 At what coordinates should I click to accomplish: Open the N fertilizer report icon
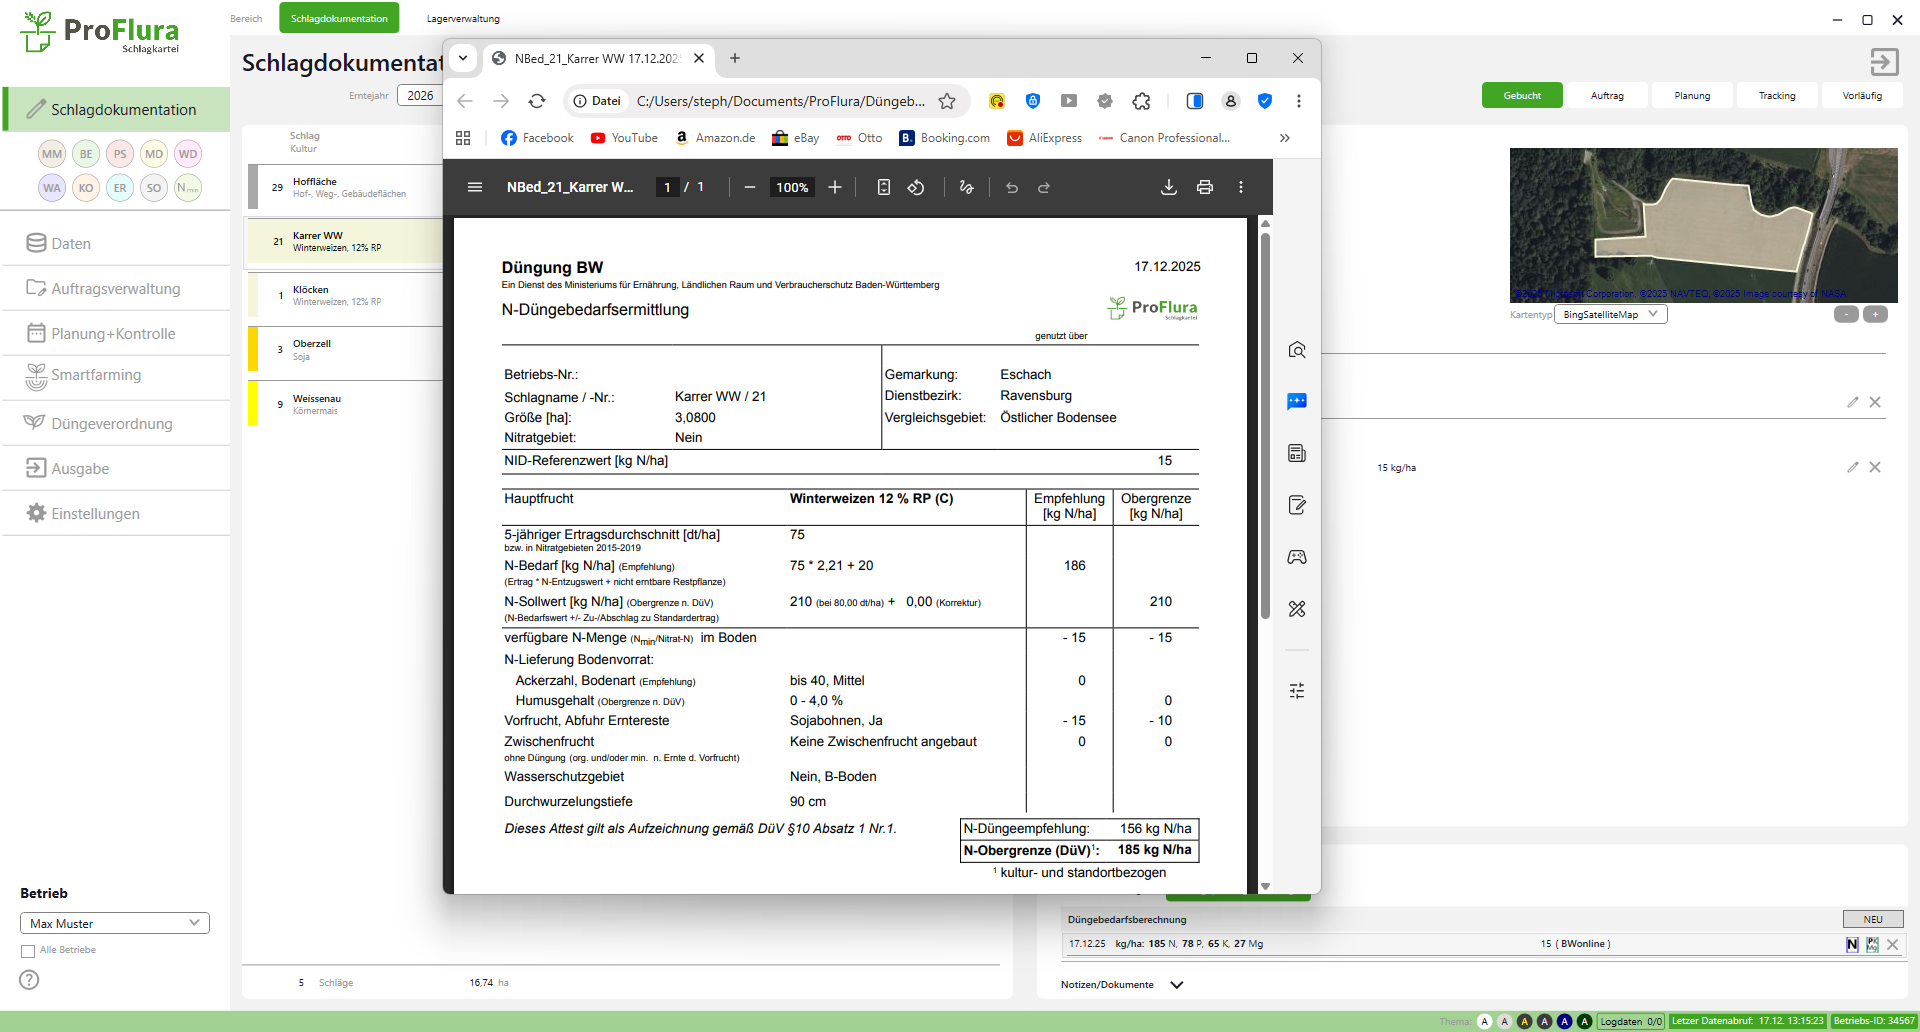click(x=1852, y=944)
